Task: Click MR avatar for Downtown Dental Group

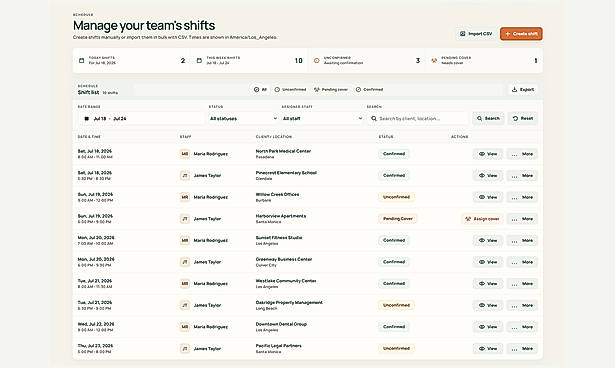Action: [x=185, y=326]
